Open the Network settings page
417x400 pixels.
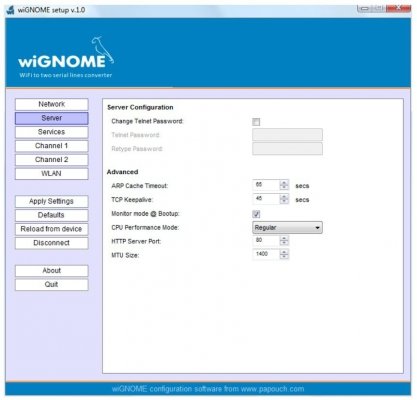[x=52, y=104]
